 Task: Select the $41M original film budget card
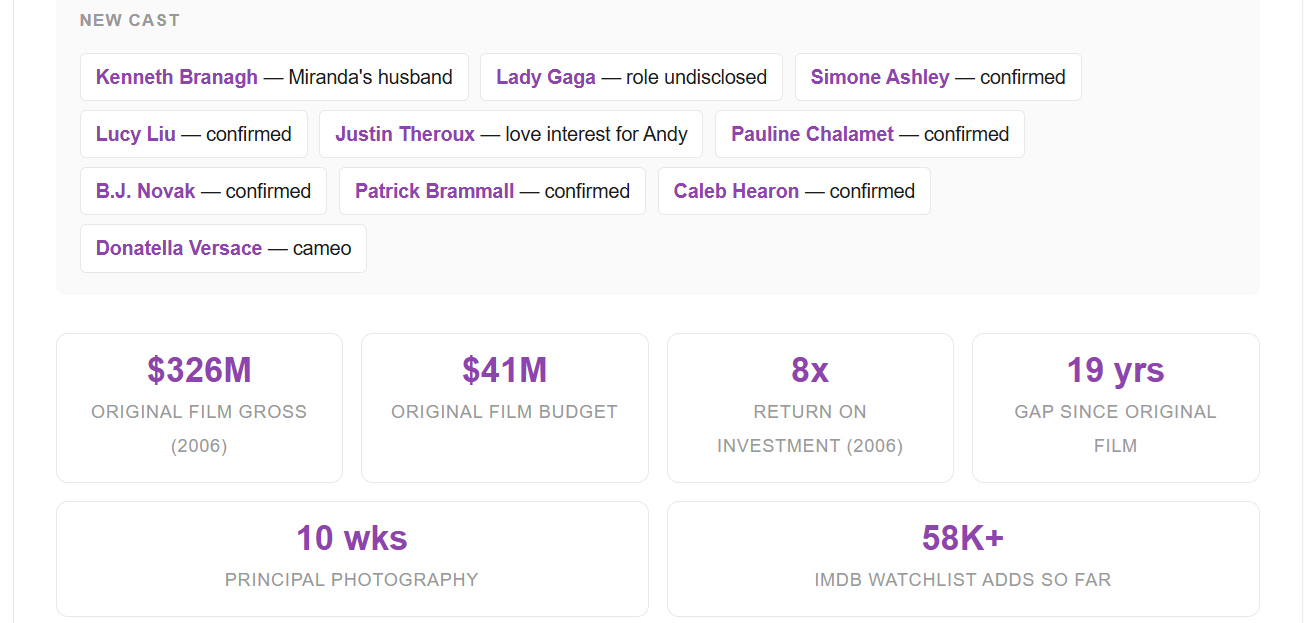tap(504, 408)
